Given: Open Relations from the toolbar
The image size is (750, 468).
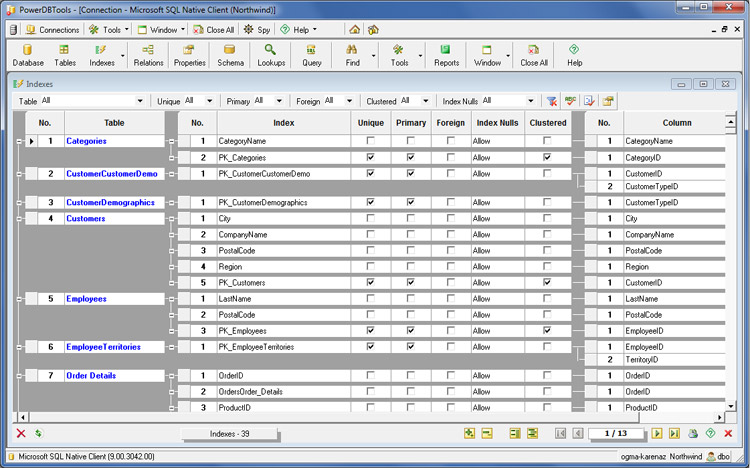Looking at the screenshot, I should coord(148,54).
